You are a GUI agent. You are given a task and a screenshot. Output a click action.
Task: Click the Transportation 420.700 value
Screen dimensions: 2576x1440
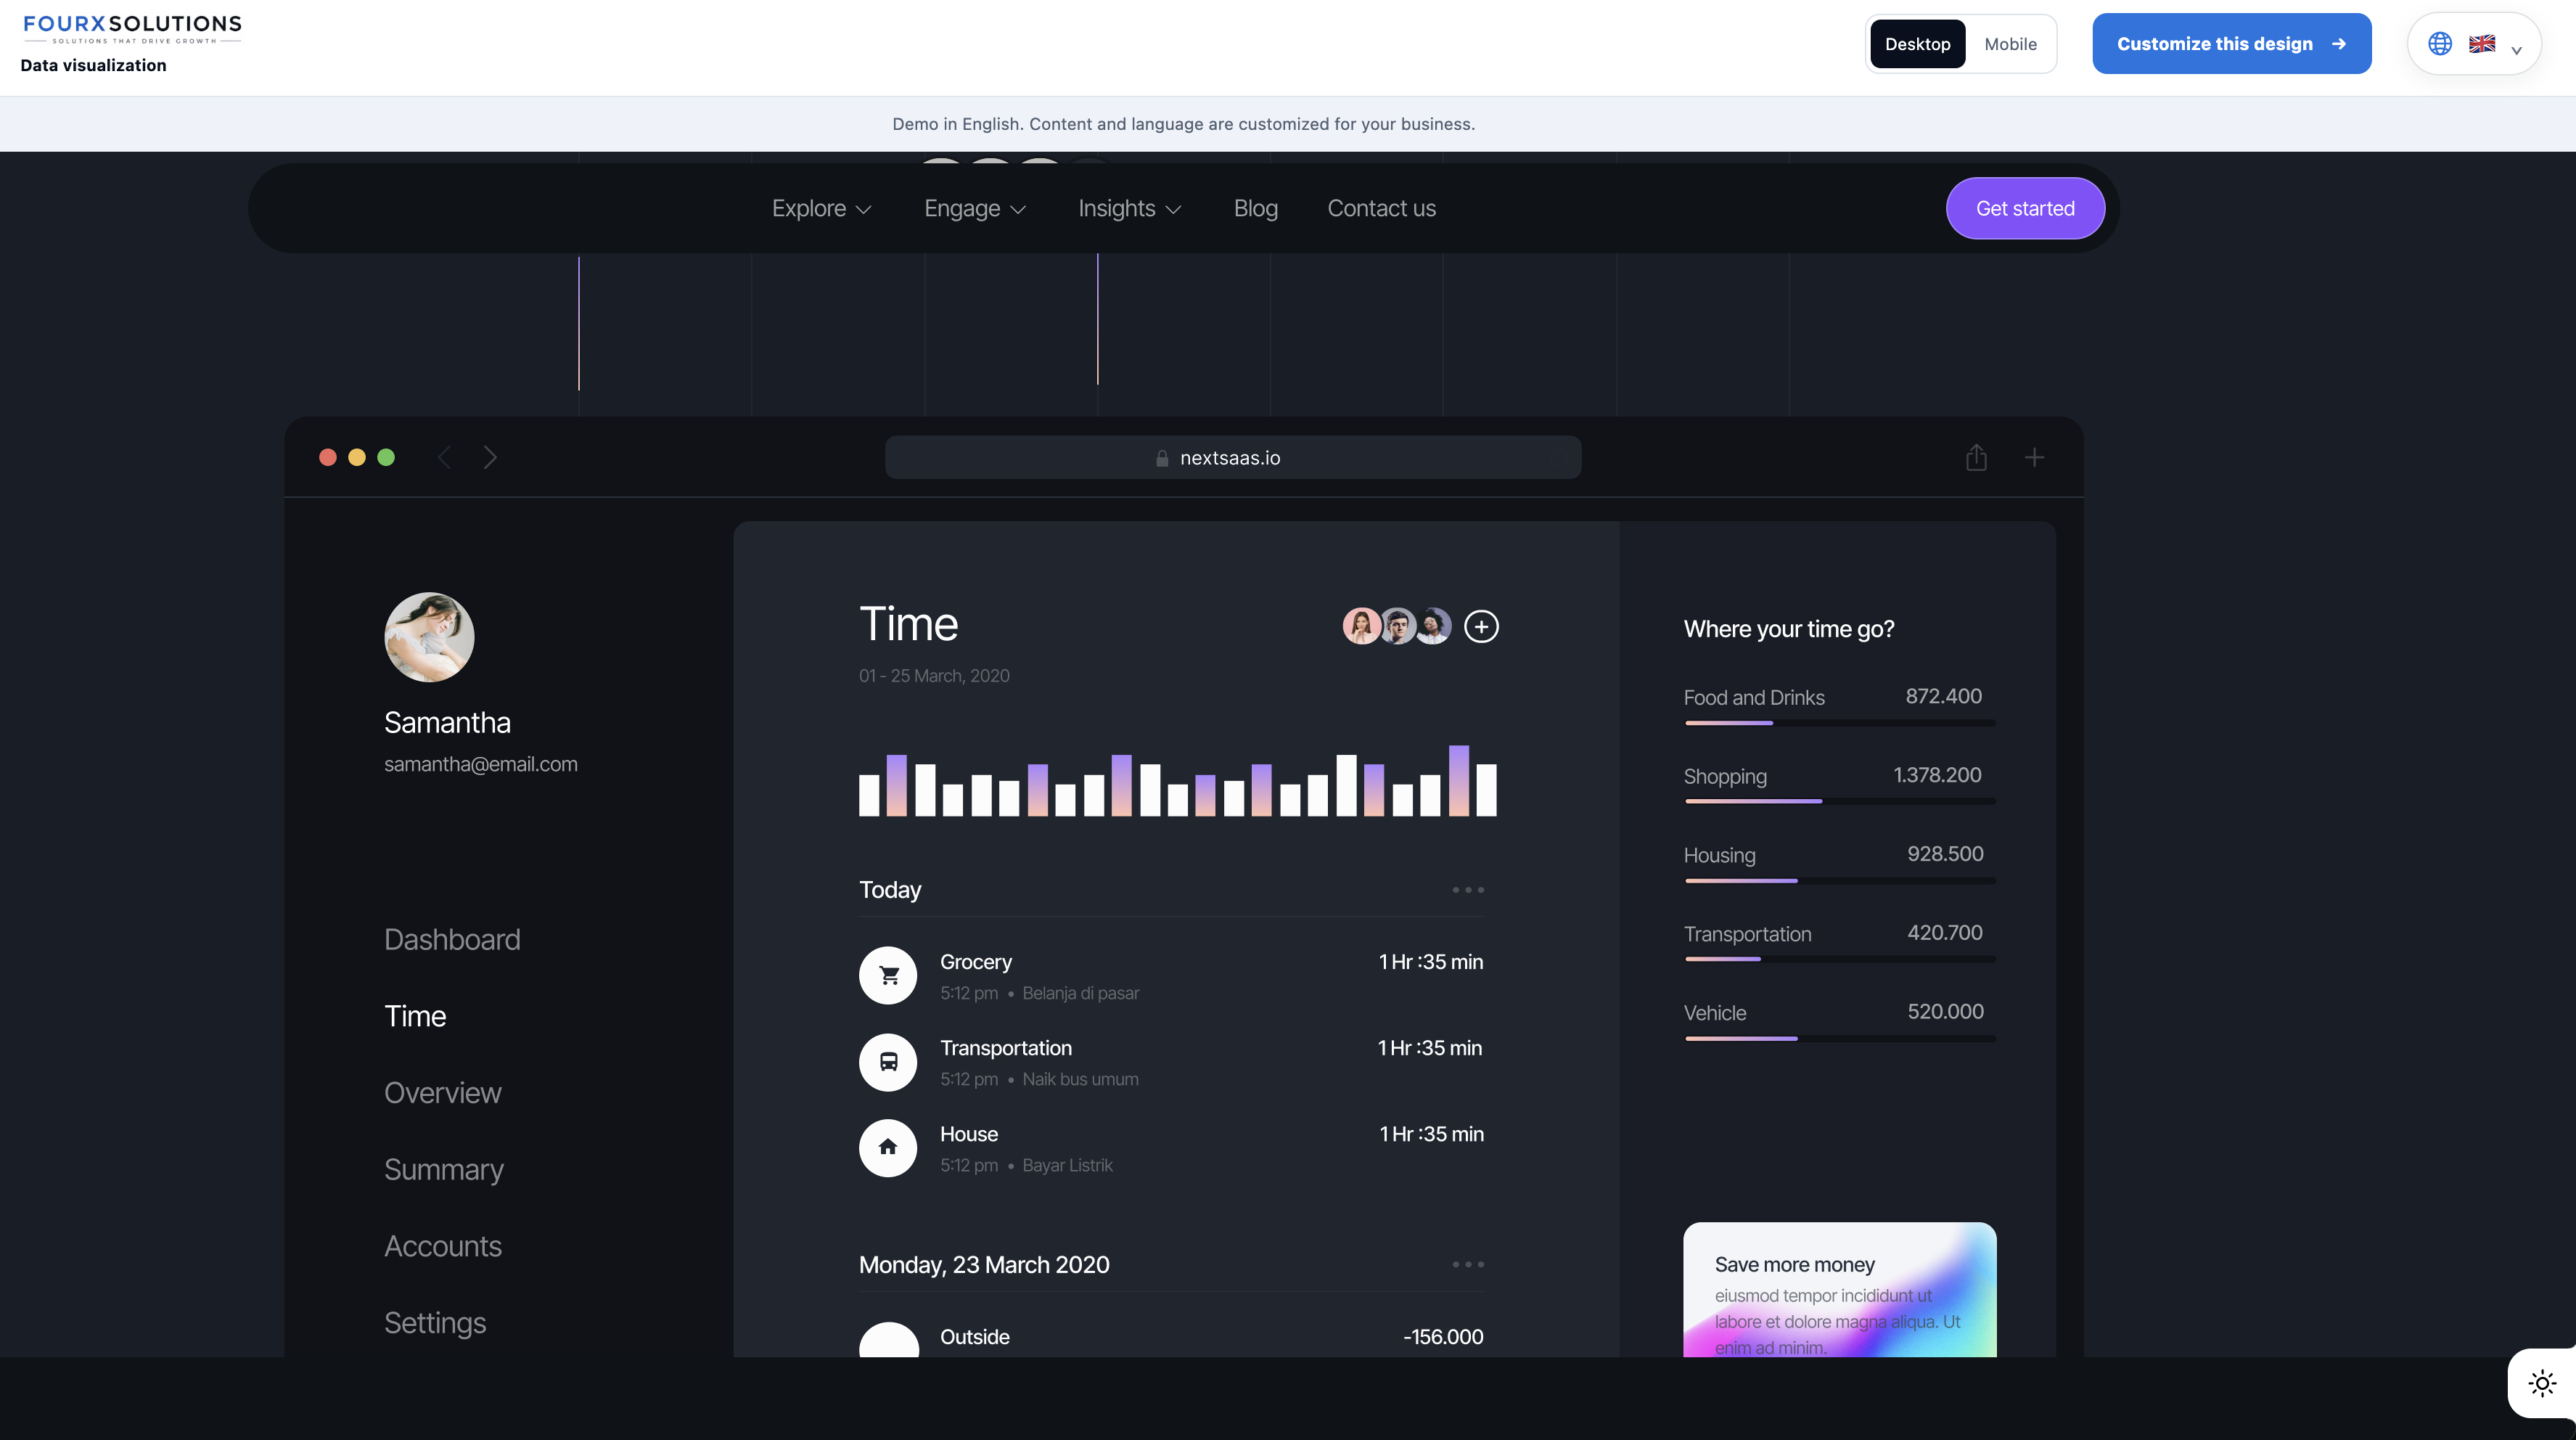(1944, 932)
